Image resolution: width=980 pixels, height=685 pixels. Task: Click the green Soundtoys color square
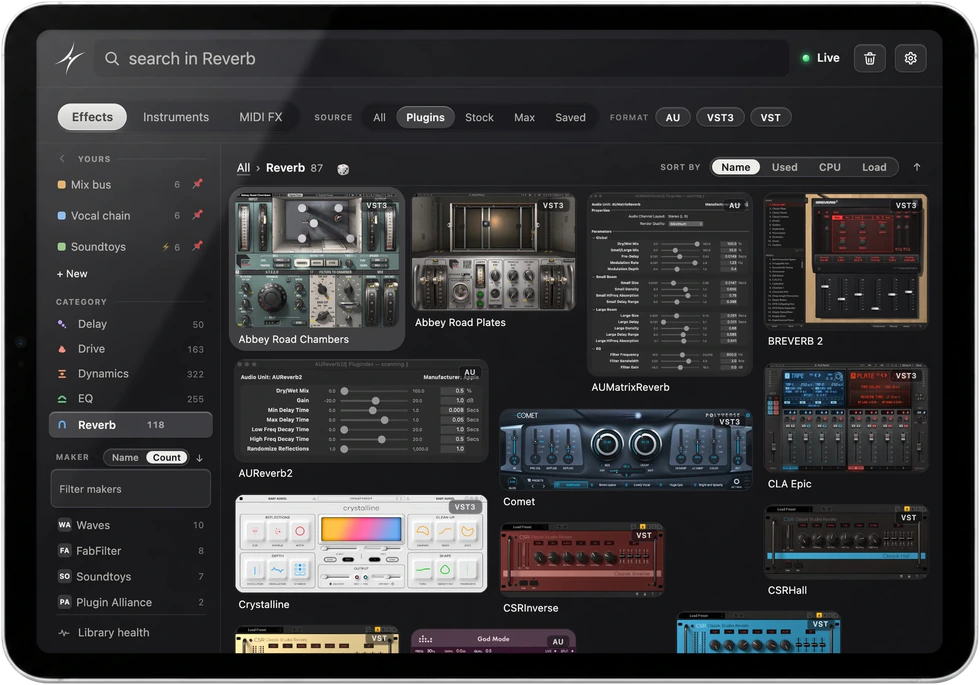click(x=61, y=246)
